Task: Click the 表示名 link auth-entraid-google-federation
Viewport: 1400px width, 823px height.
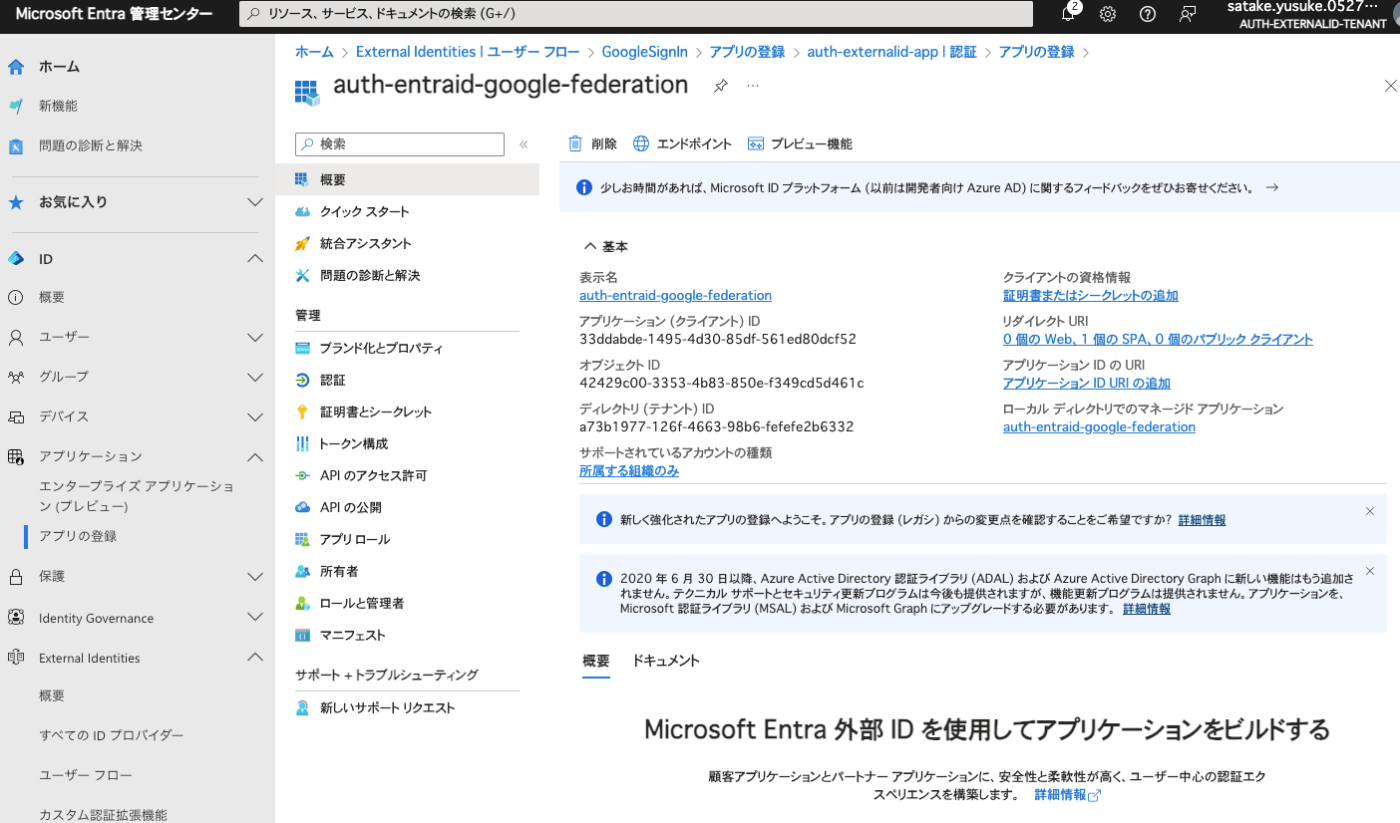Action: pyautogui.click(x=675, y=296)
